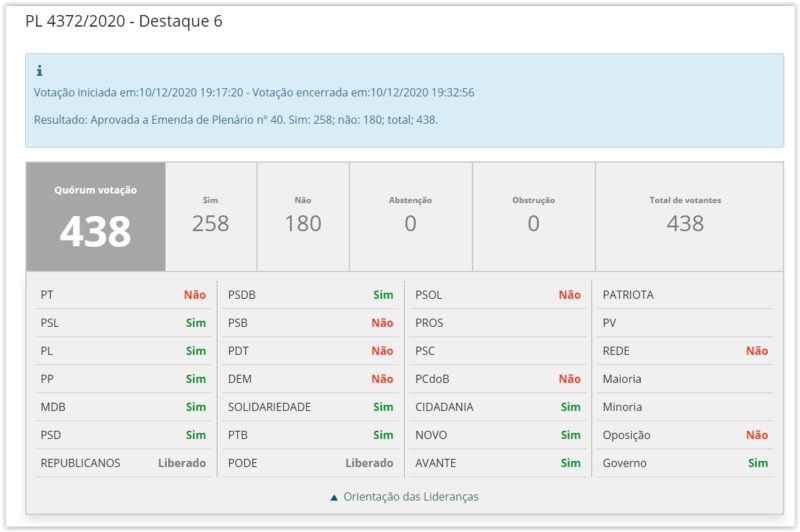Click the info icon in blue banner
The height and width of the screenshot is (532, 800).
39,71
